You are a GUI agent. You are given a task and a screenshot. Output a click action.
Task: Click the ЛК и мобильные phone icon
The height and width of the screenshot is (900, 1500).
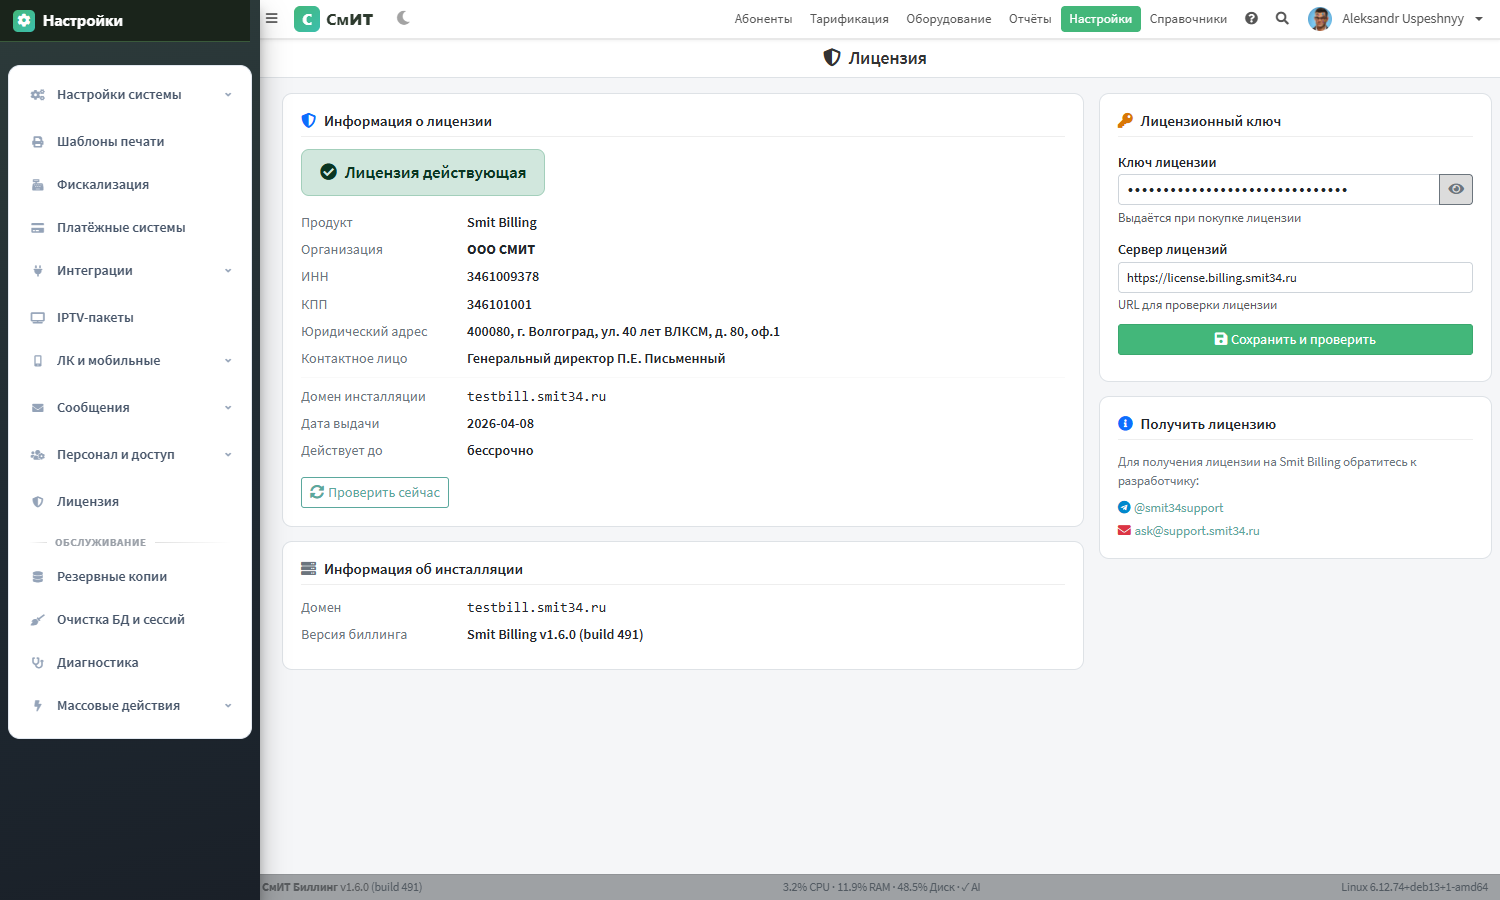[38, 361]
